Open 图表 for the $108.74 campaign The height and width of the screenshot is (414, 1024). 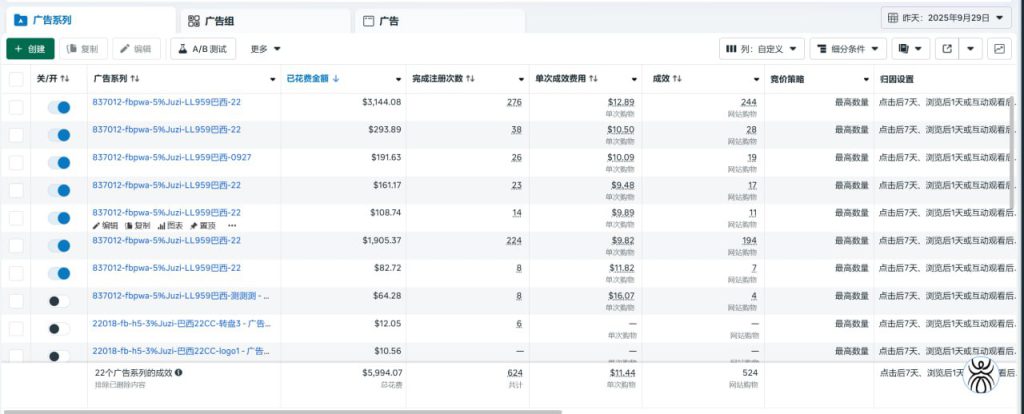(170, 225)
